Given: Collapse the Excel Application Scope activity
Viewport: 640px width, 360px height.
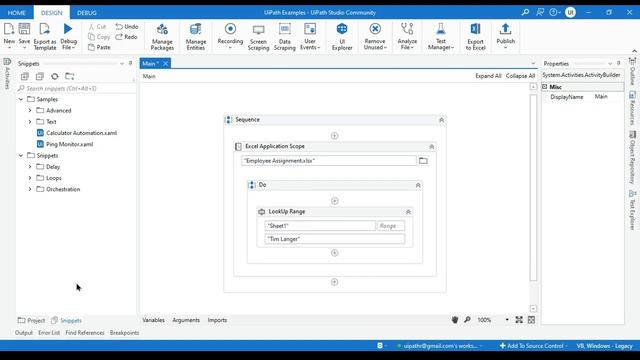Looking at the screenshot, I should pyautogui.click(x=431, y=147).
